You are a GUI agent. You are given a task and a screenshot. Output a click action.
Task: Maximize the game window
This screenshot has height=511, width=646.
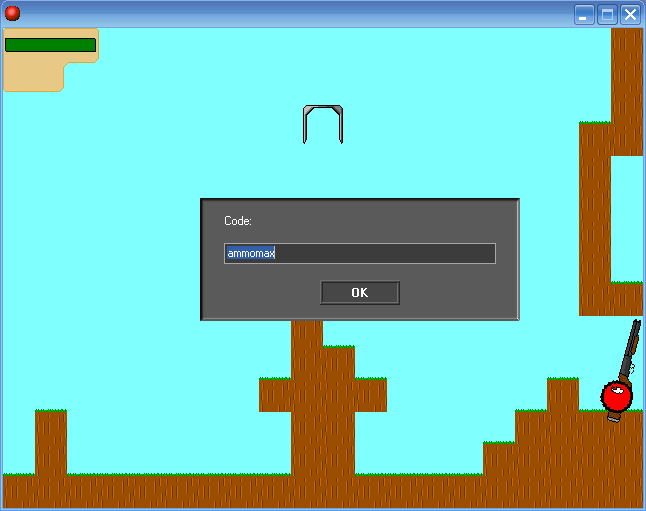pos(607,15)
